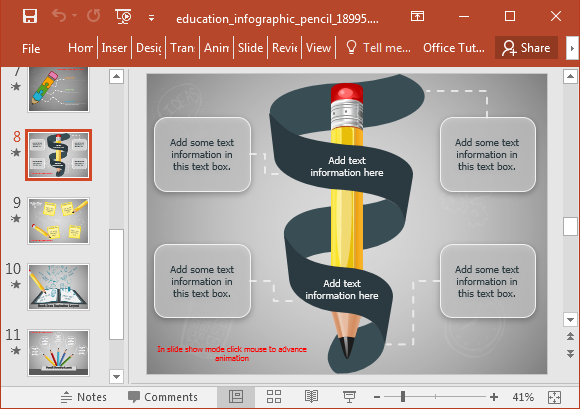Click the Undo arrow icon
The width and height of the screenshot is (580, 409).
click(59, 16)
